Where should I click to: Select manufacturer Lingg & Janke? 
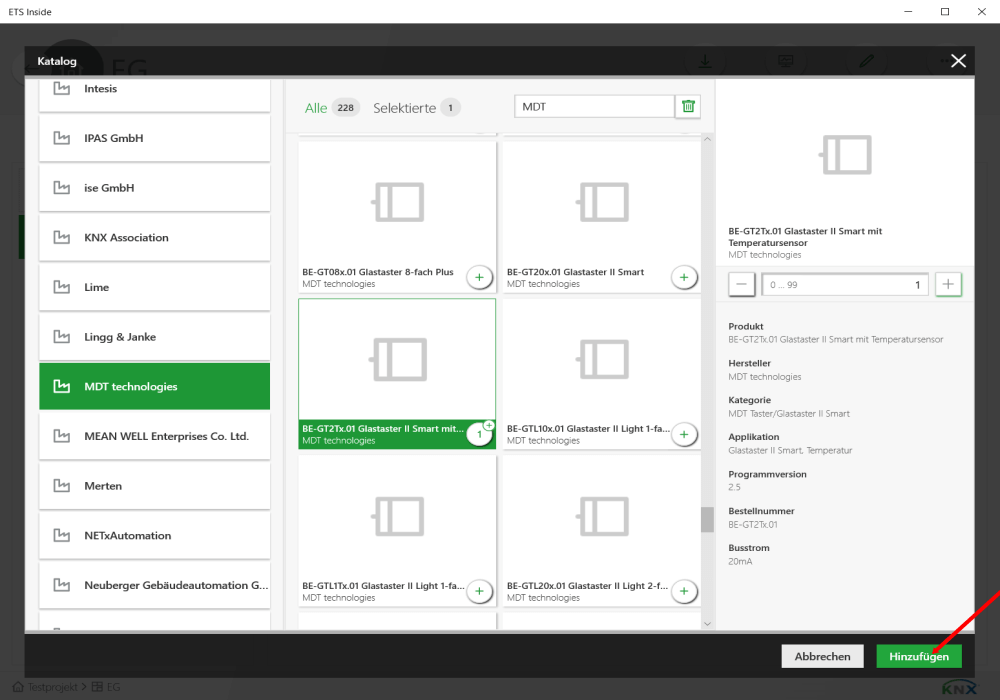click(155, 337)
